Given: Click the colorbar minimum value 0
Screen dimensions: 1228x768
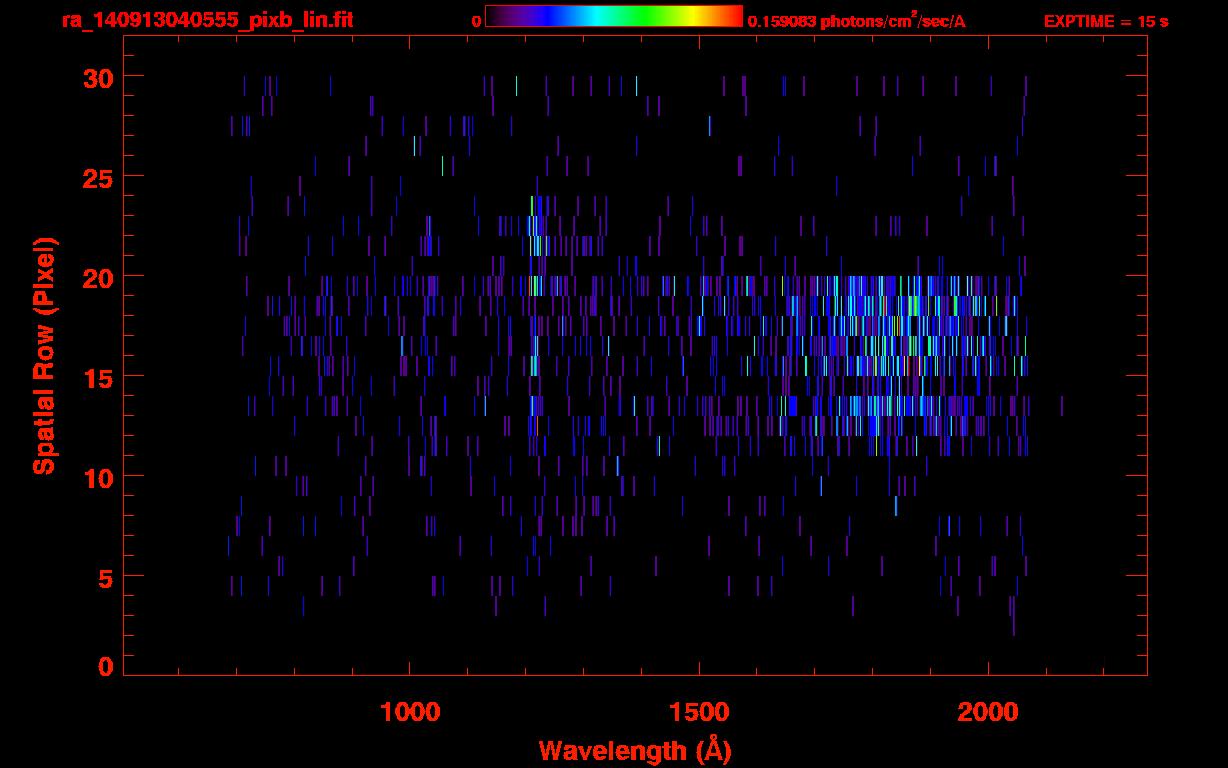Looking at the screenshot, I should tap(476, 21).
